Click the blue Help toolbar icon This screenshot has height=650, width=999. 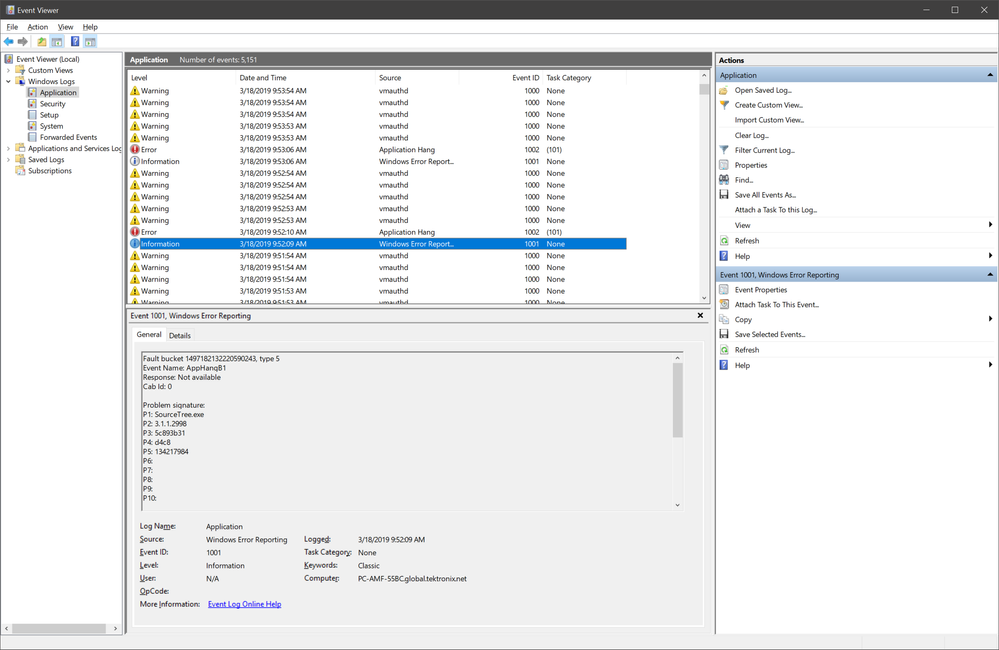[75, 41]
